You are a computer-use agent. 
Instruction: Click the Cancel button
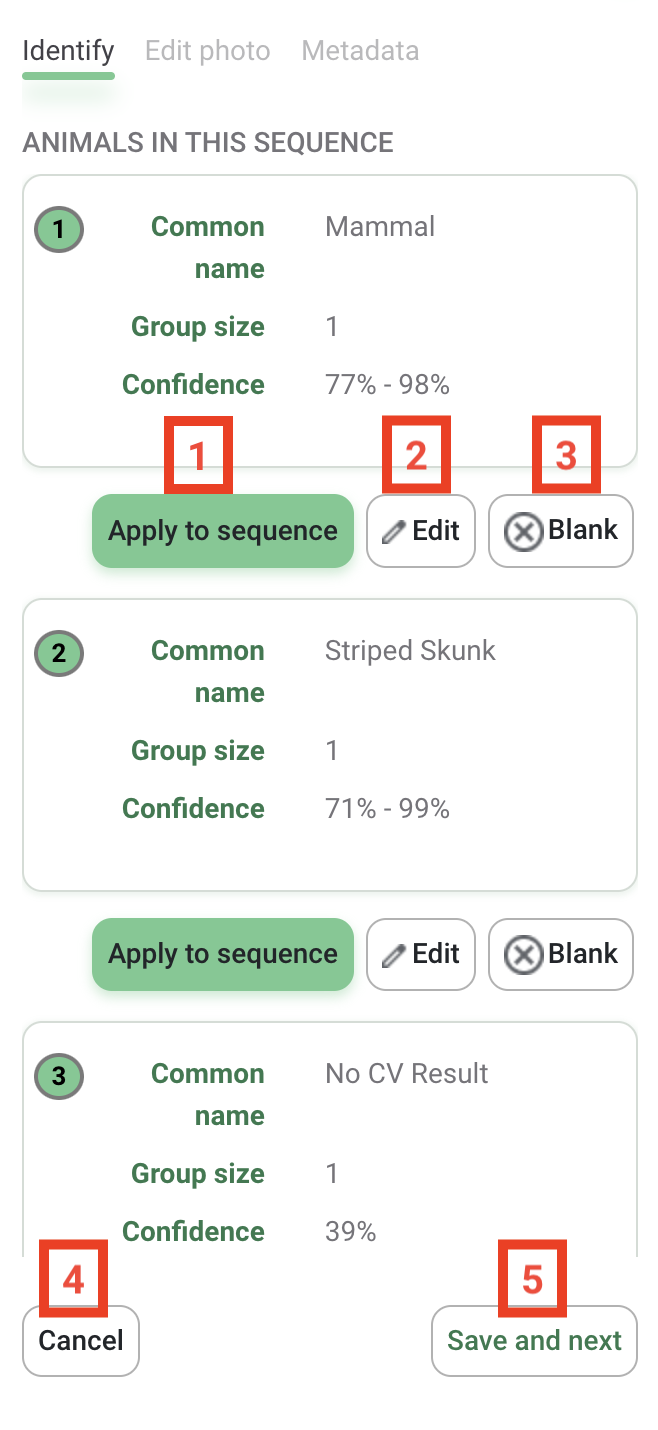pyautogui.click(x=81, y=1340)
